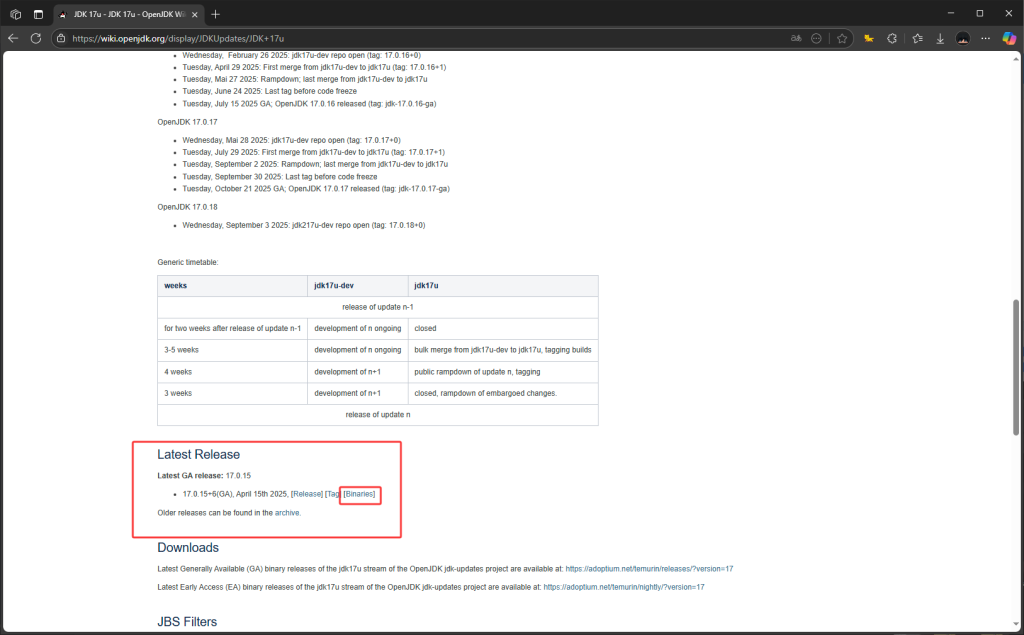Image resolution: width=1024 pixels, height=635 pixels.
Task: Click the 'jdk17u' table column header
Action: pyautogui.click(x=503, y=286)
